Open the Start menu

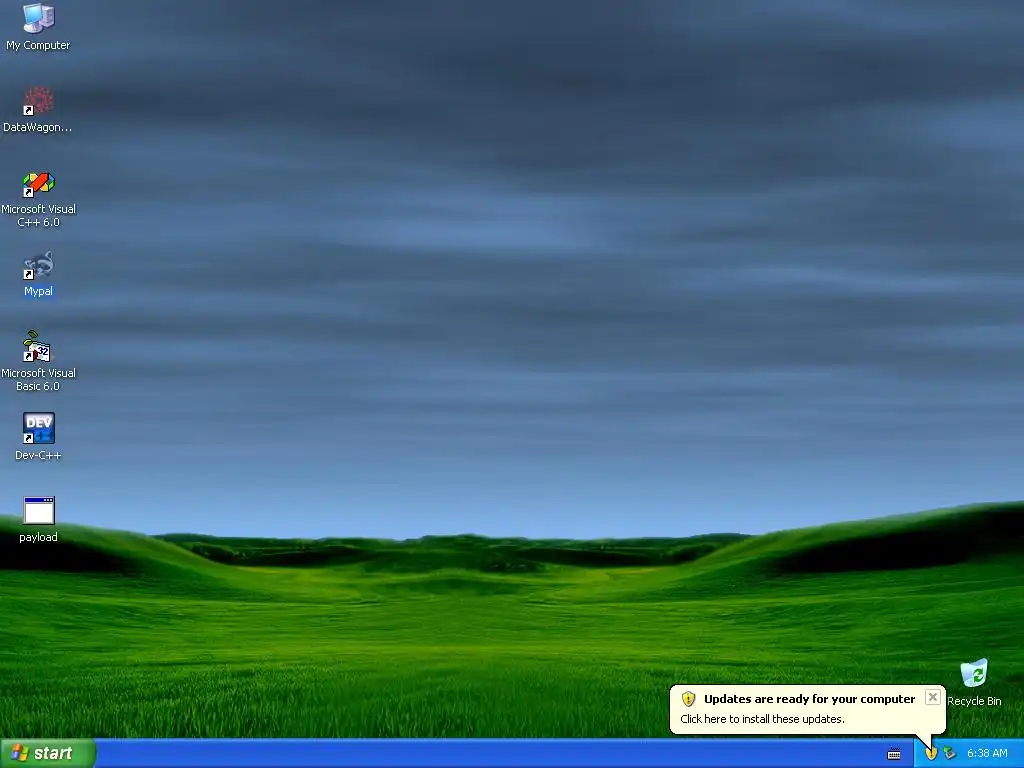[48, 753]
